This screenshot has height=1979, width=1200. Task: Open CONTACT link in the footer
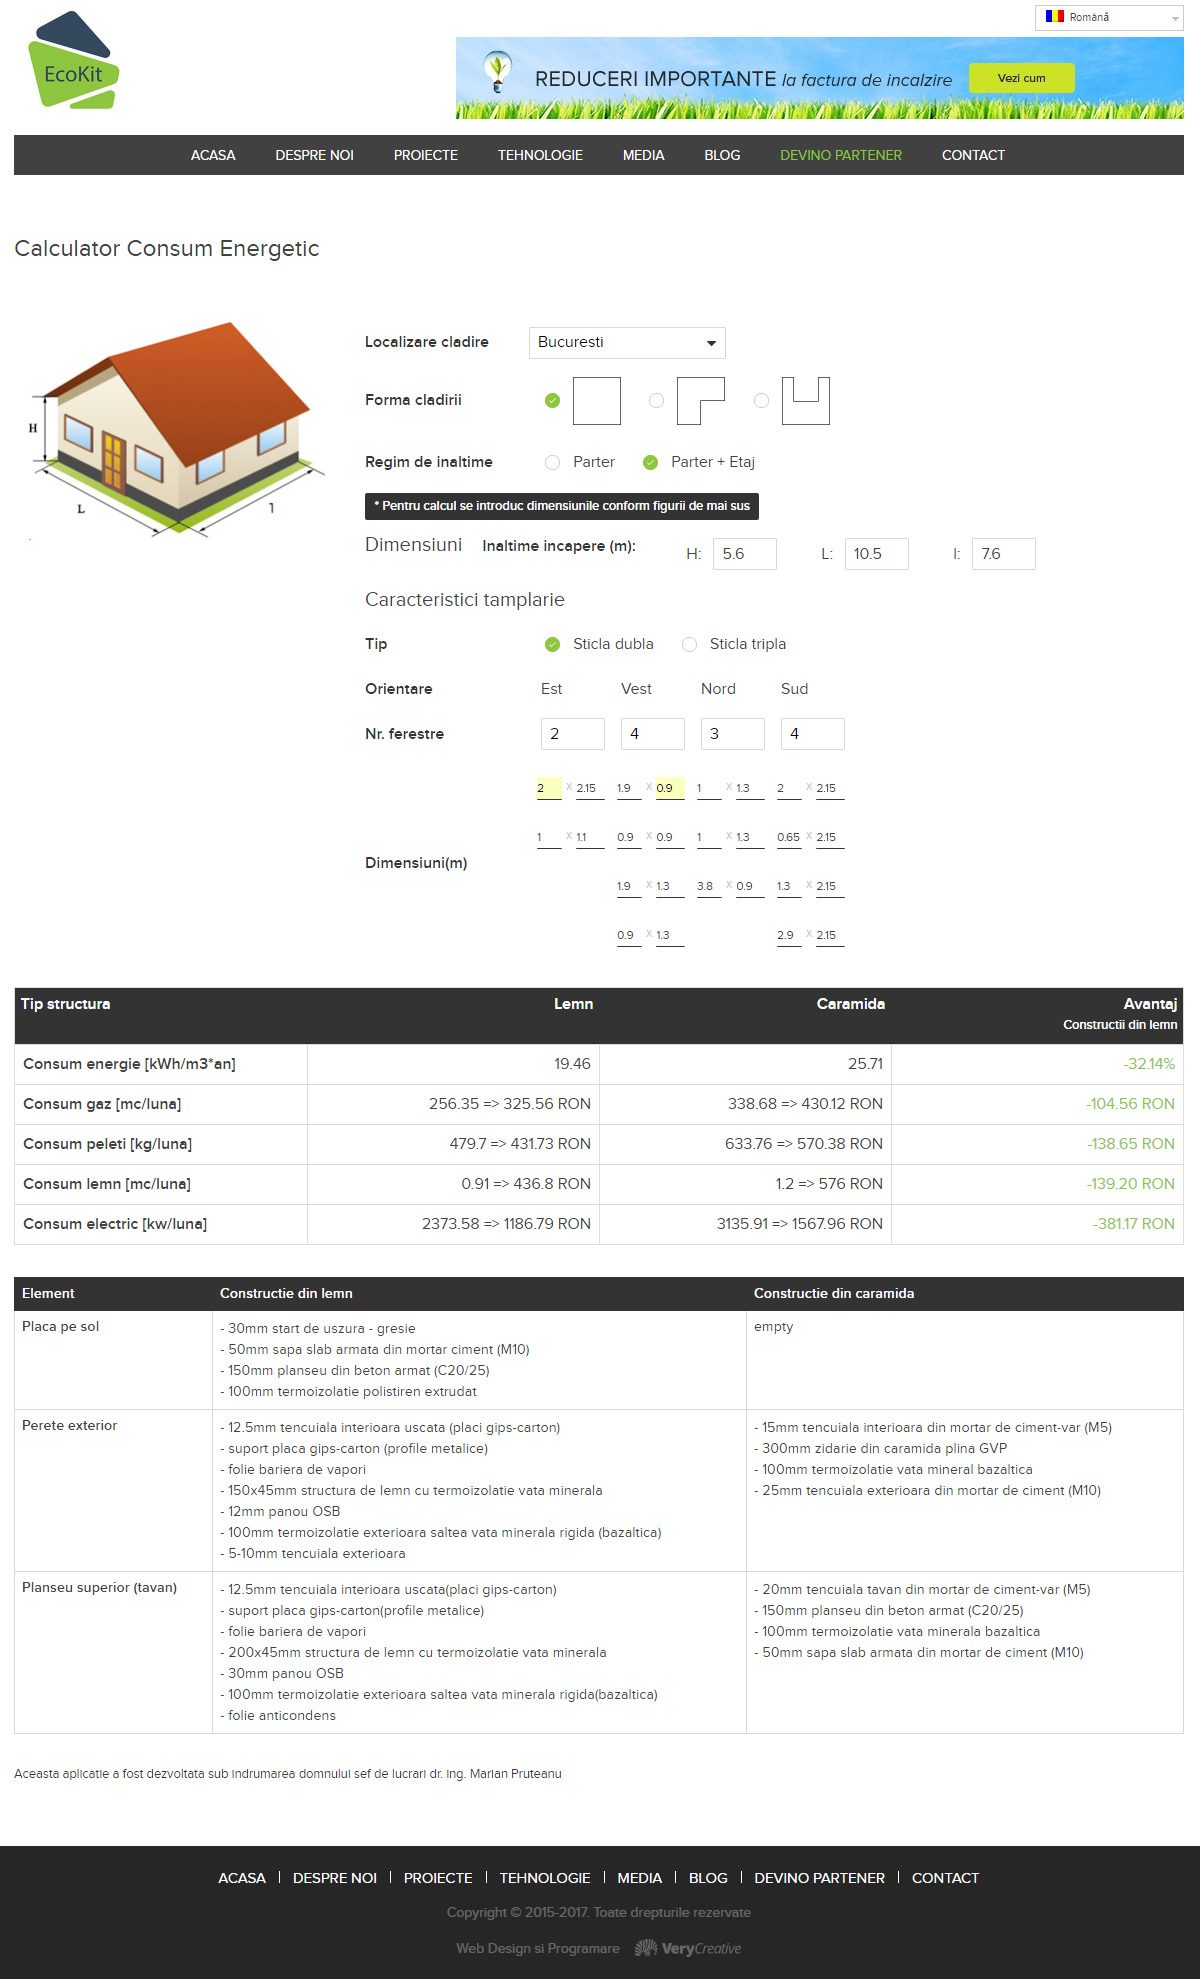click(x=944, y=1878)
